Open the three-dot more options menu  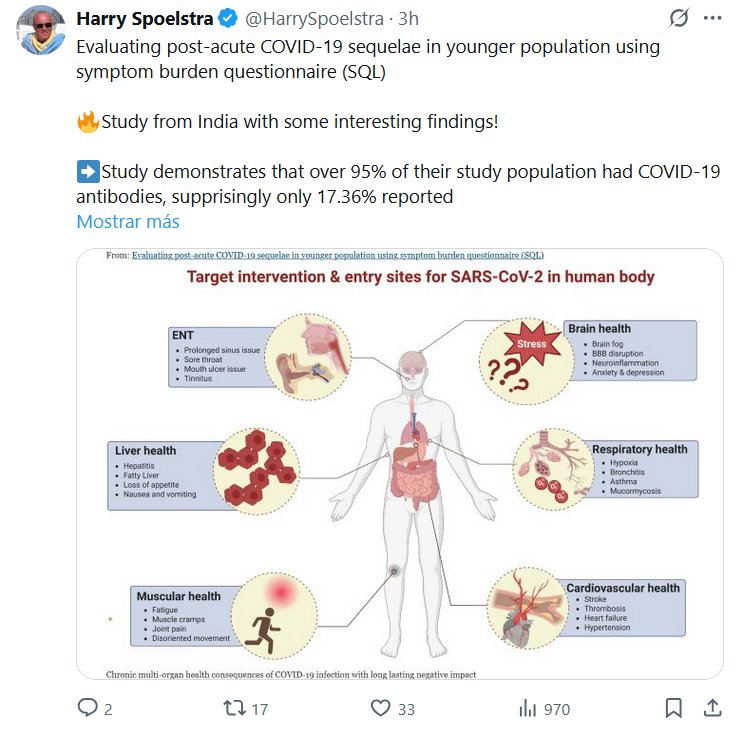tap(713, 19)
